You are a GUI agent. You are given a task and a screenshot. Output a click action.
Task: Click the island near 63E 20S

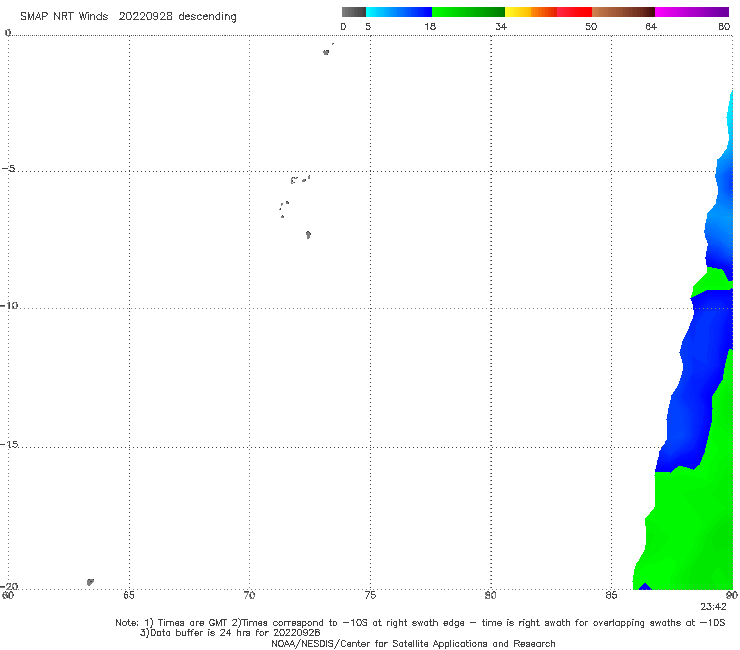click(90, 582)
